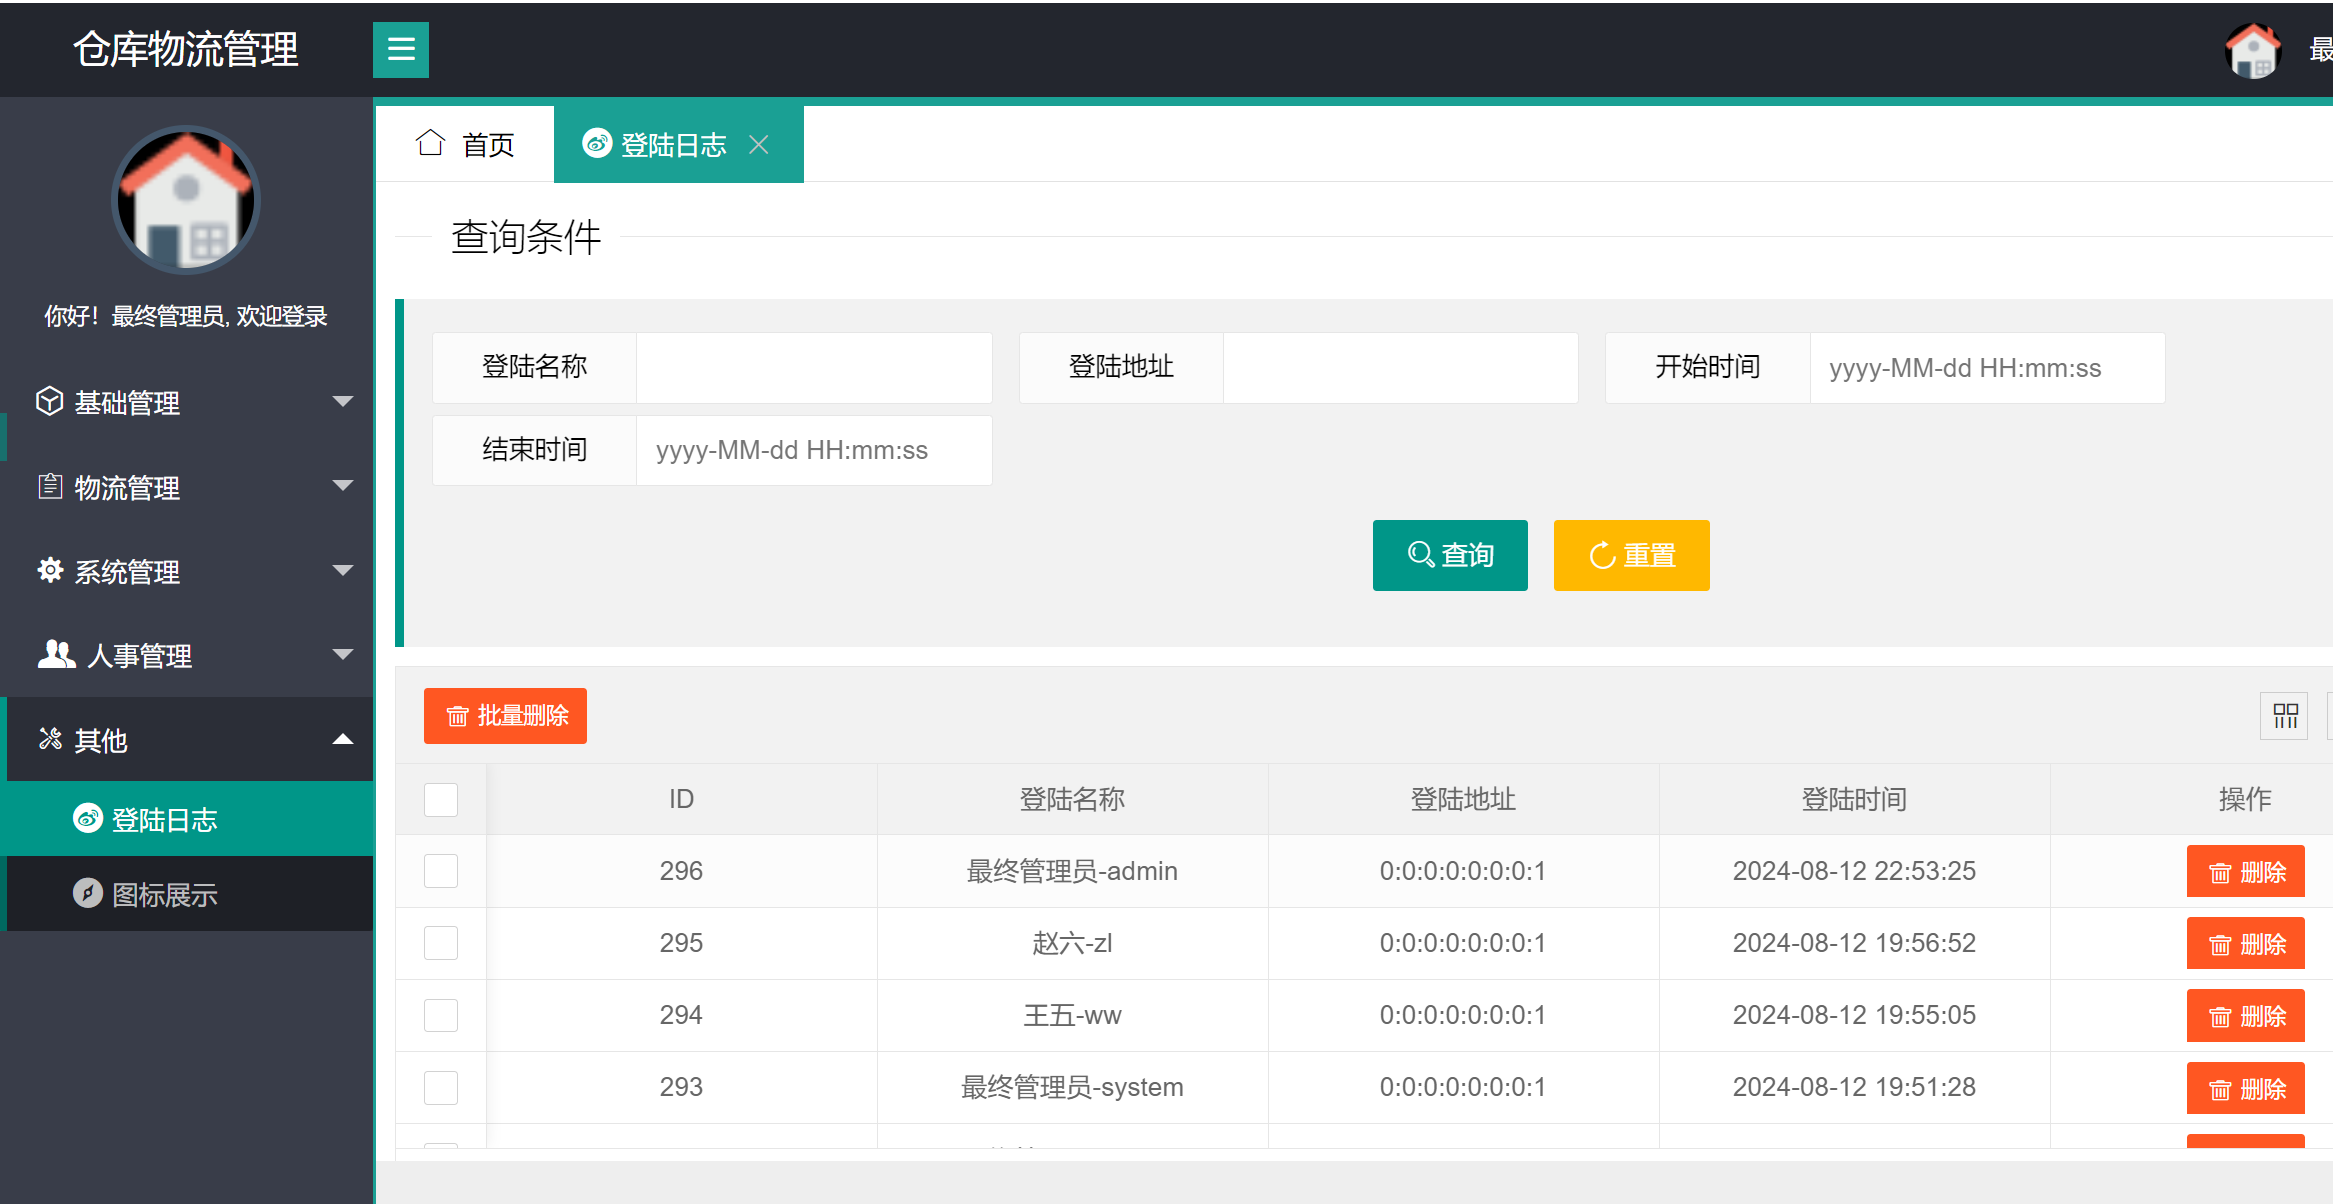Click the 重置 reset button
Image resolution: width=2333 pixels, height=1204 pixels.
(1632, 555)
